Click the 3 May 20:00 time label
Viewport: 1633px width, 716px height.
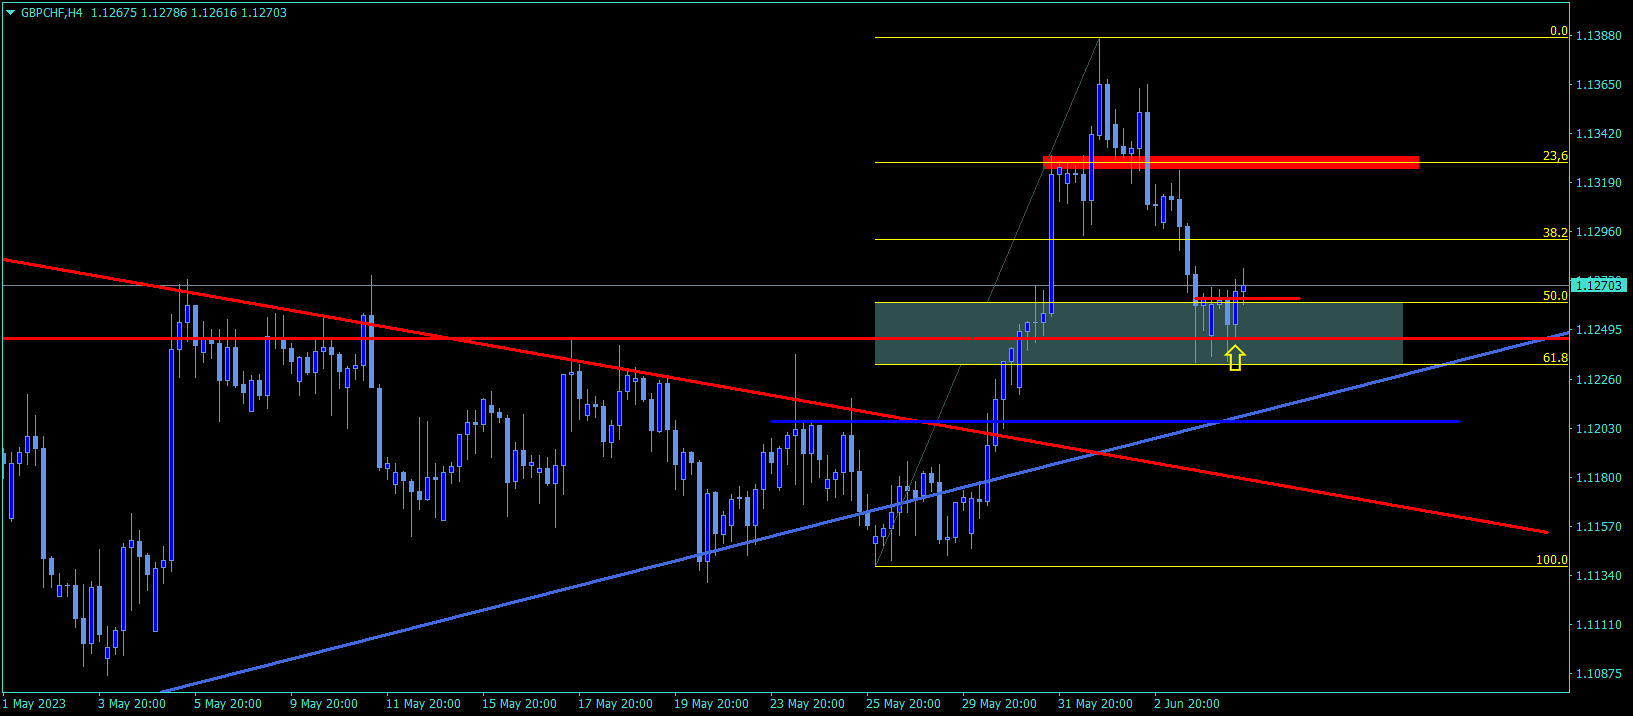(132, 704)
